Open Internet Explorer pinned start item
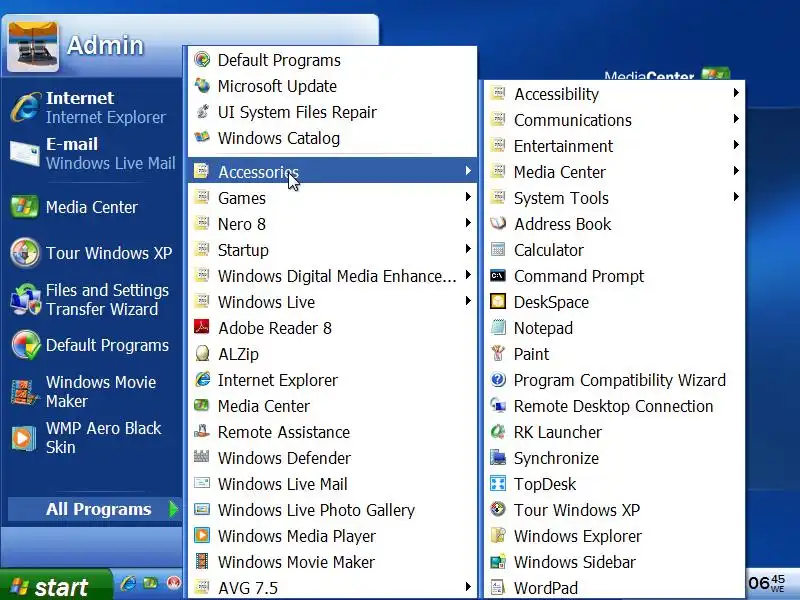 [92, 107]
